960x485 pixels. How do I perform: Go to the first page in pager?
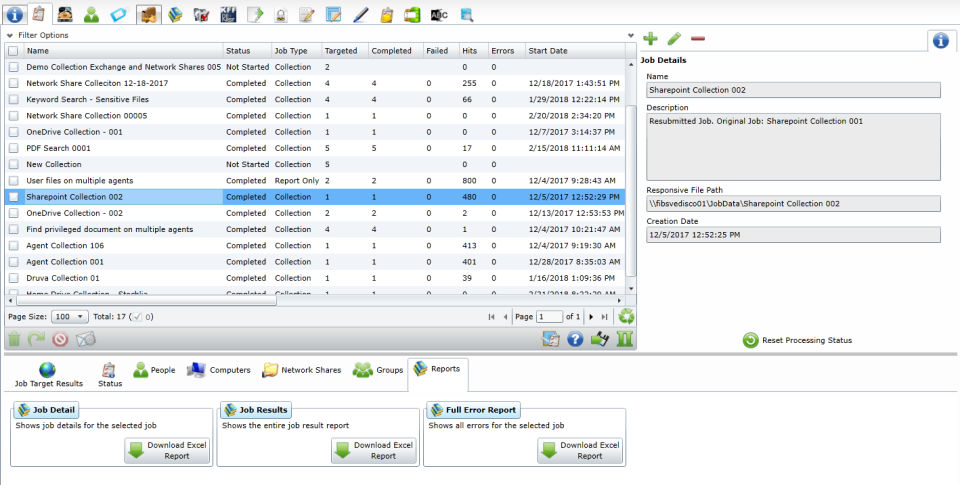(491, 317)
